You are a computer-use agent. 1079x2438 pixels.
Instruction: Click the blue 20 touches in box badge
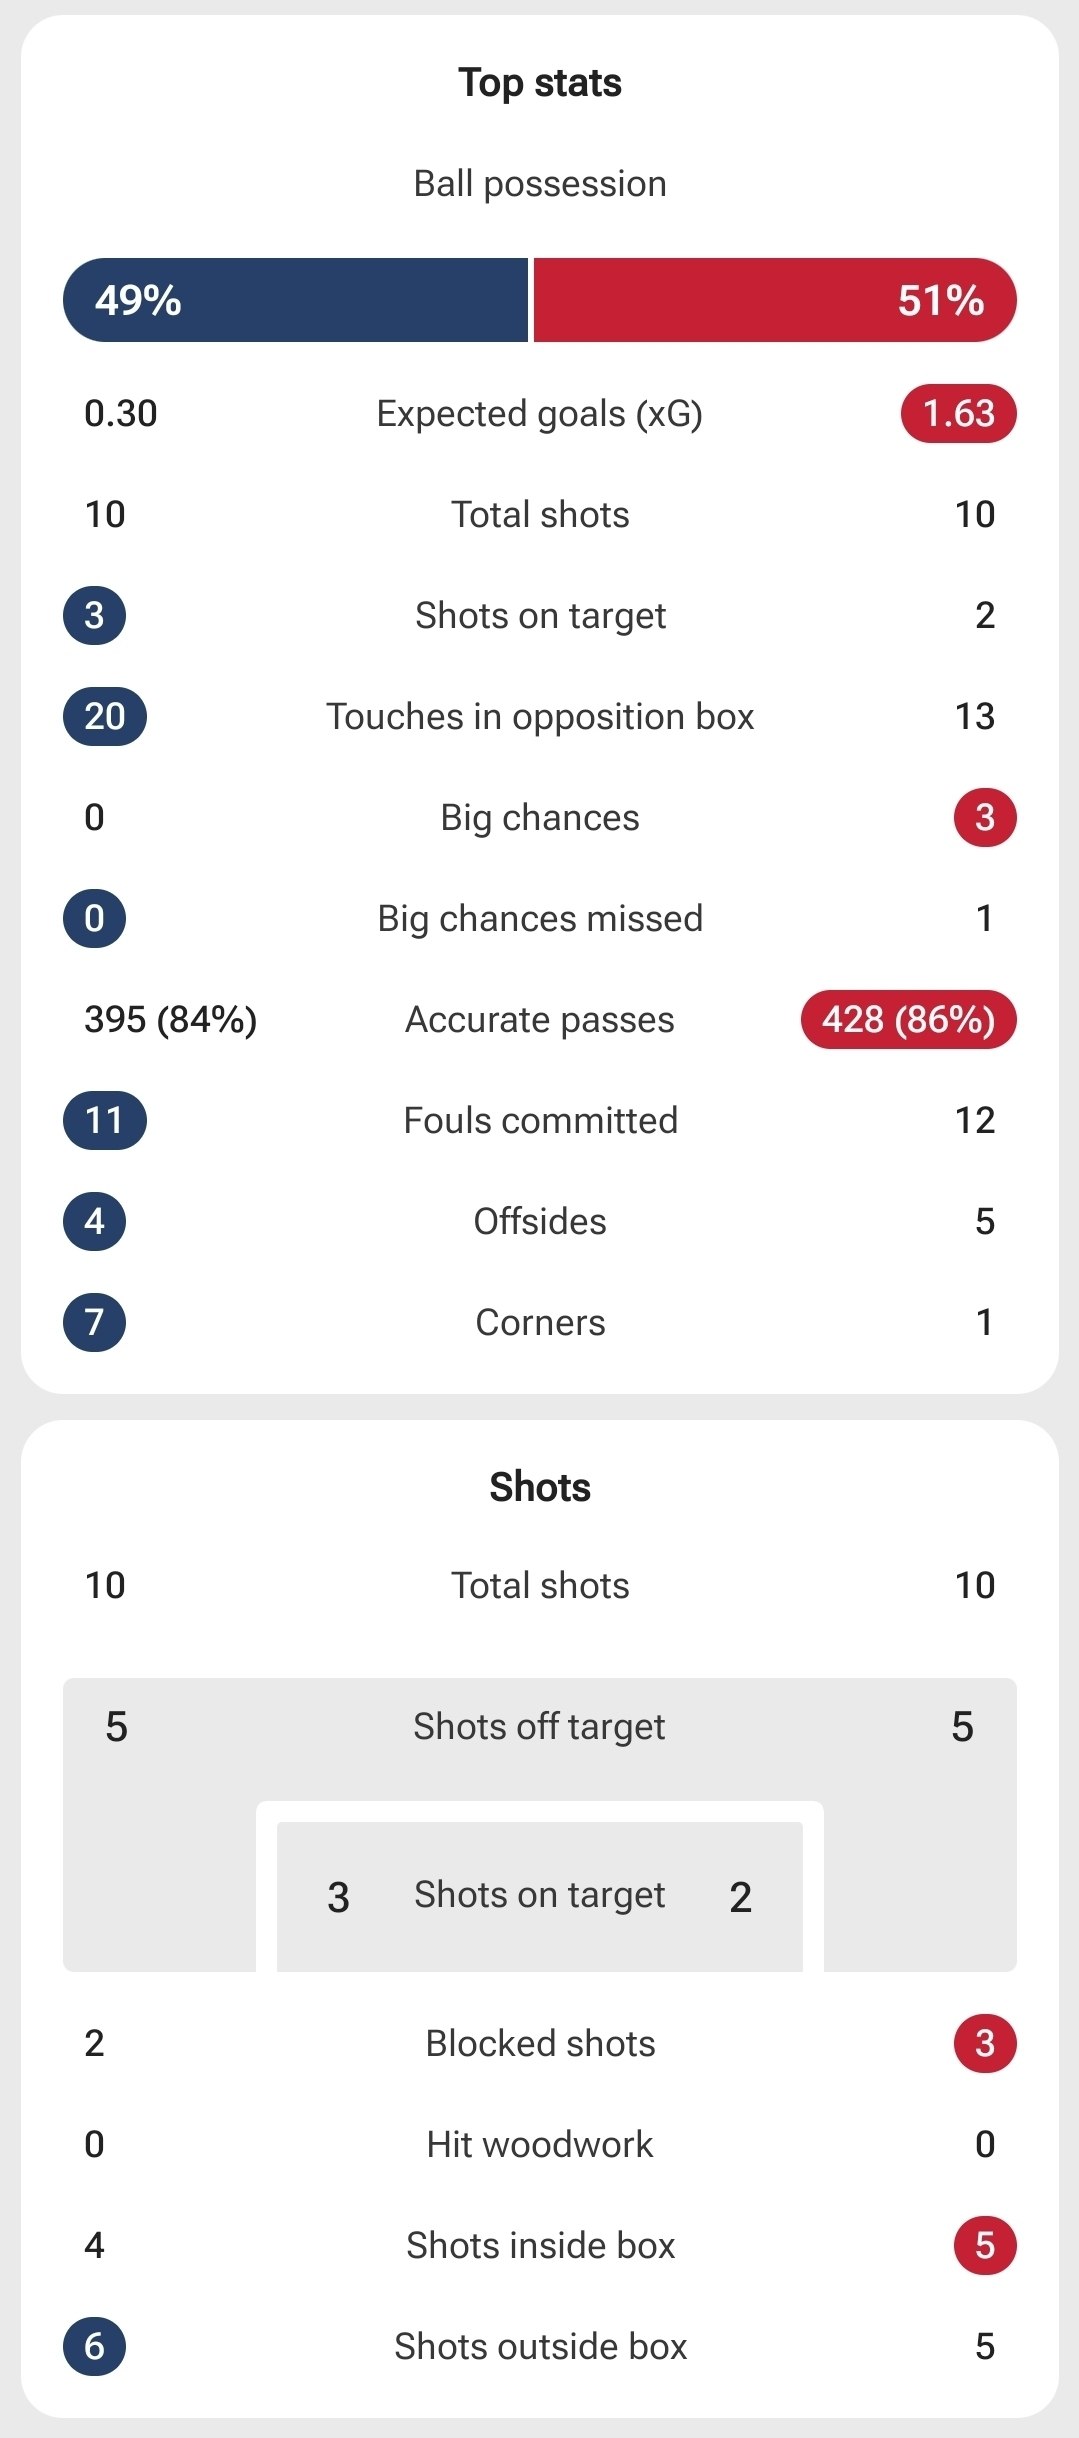tap(104, 716)
